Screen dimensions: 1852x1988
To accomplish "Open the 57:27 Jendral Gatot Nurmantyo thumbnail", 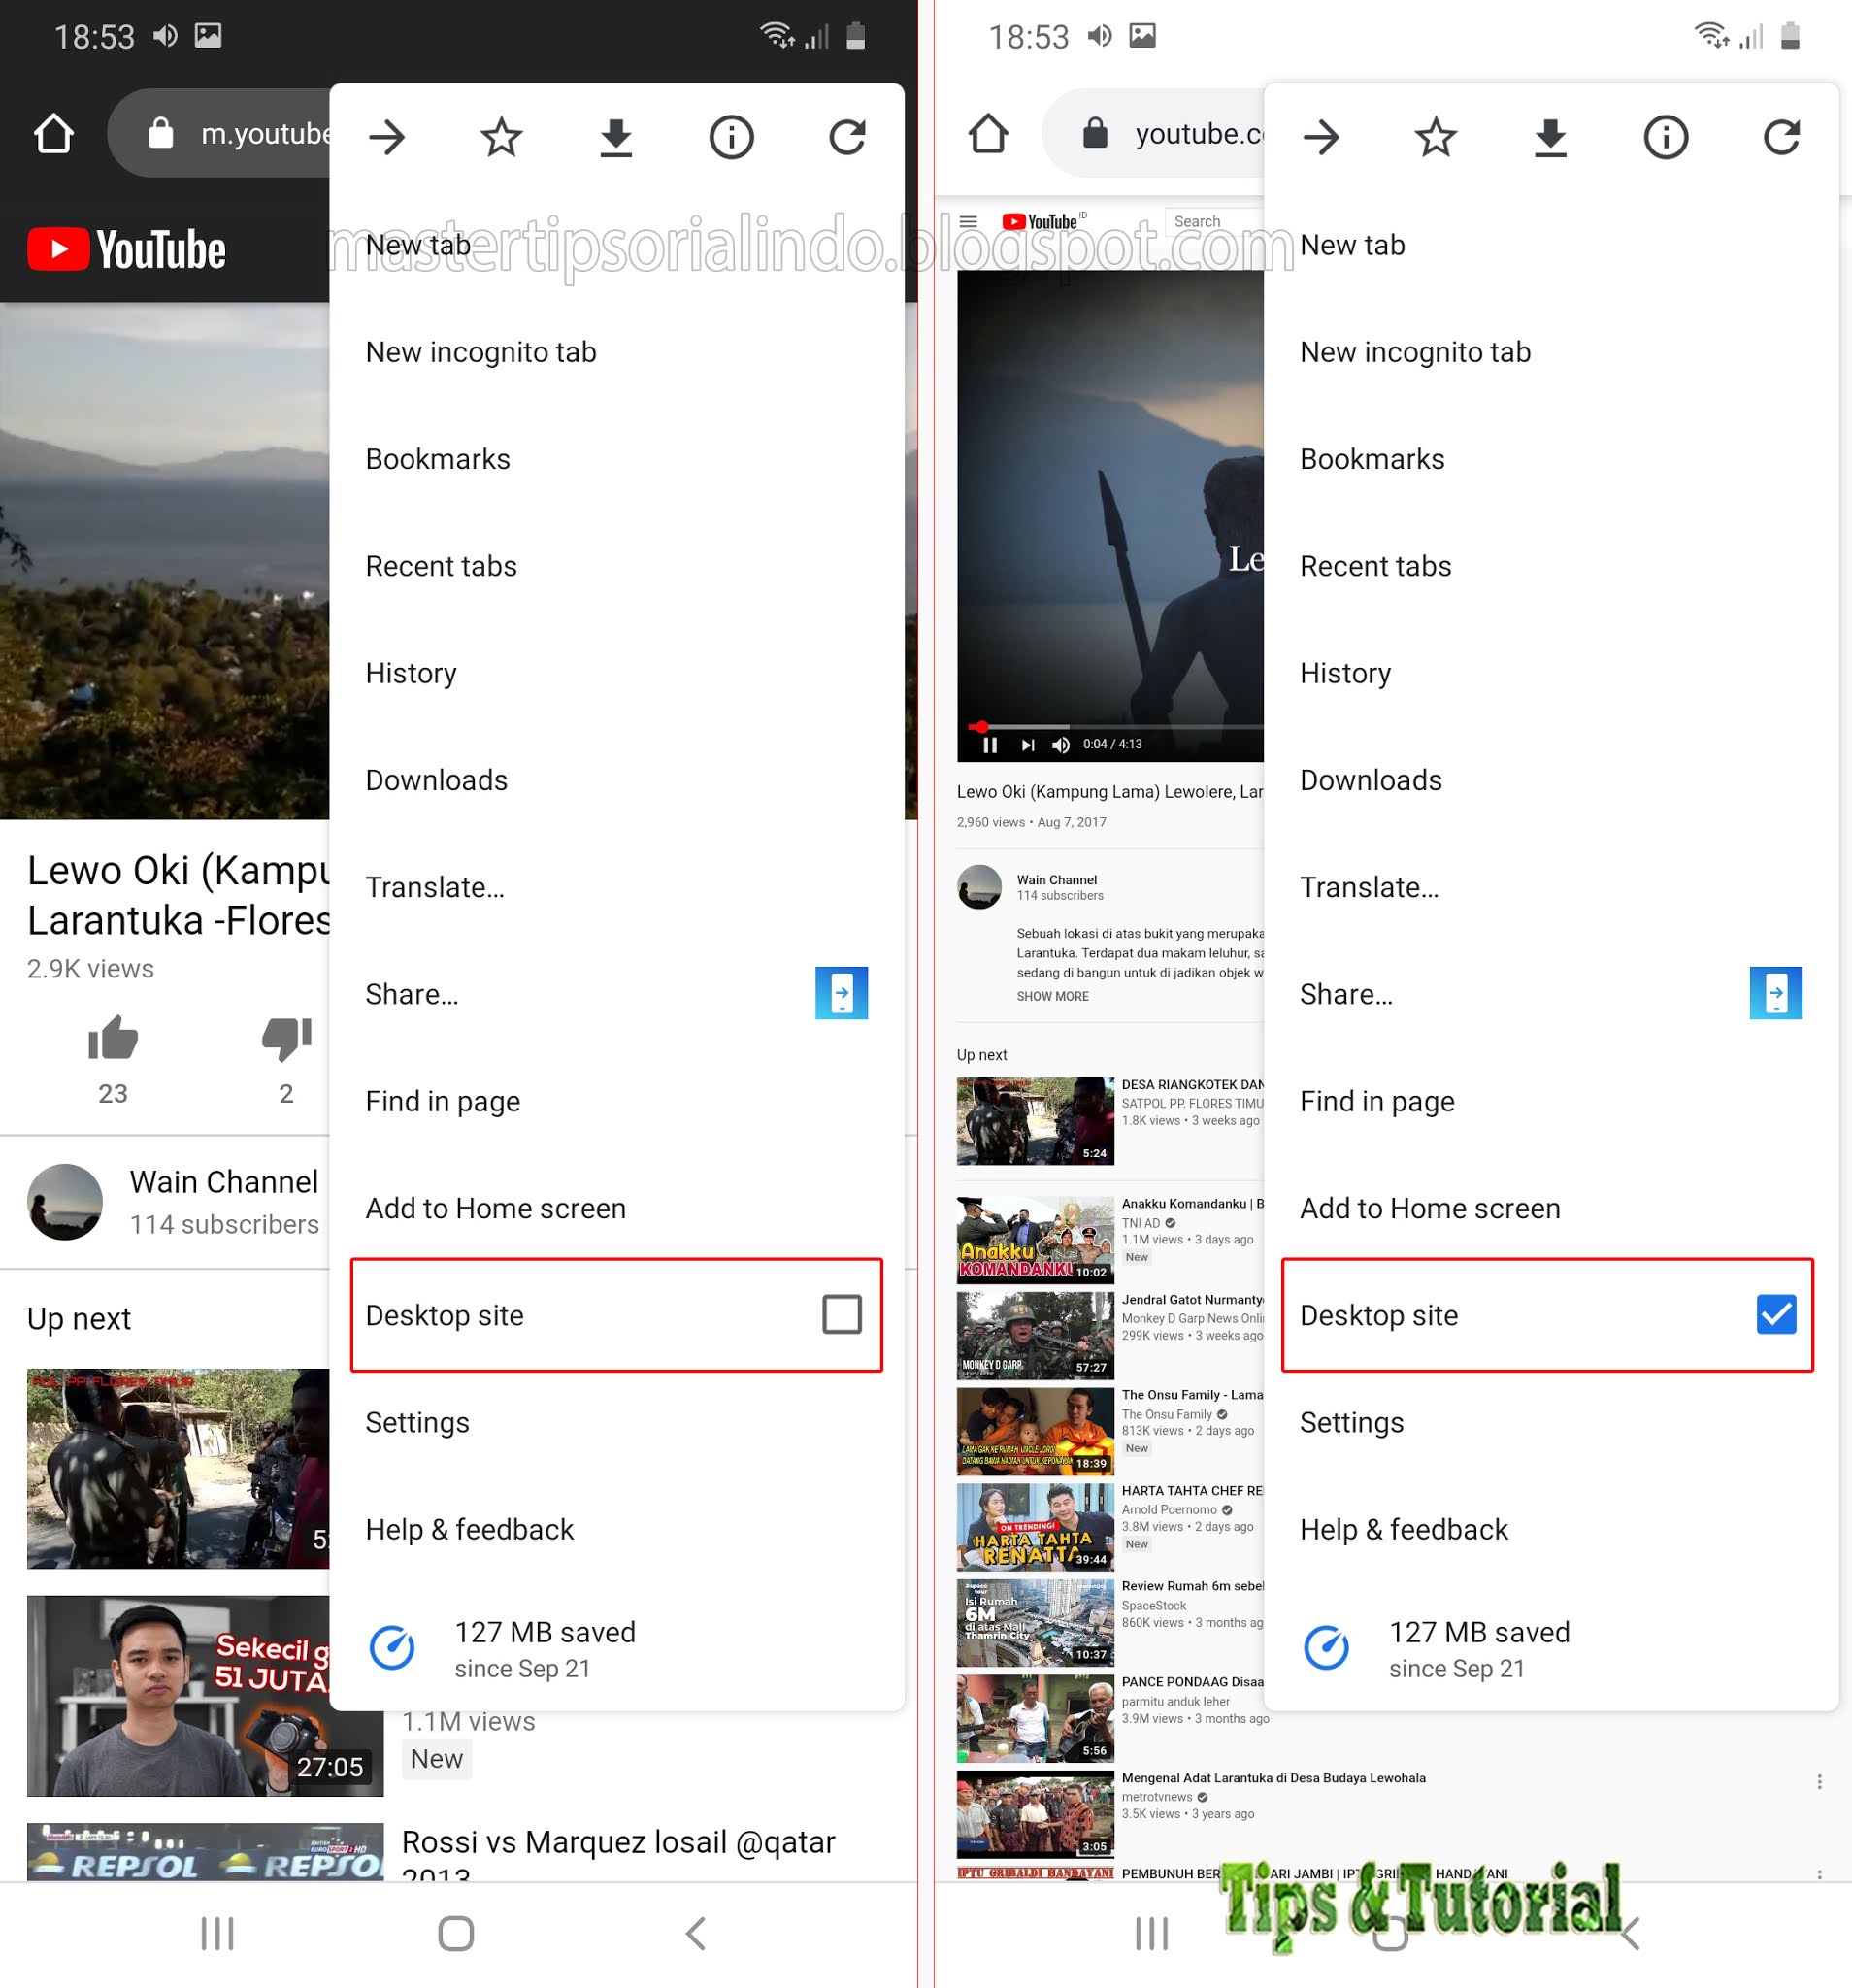I will [x=1035, y=1335].
